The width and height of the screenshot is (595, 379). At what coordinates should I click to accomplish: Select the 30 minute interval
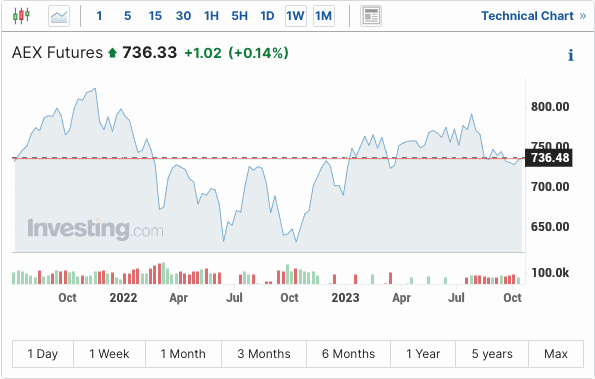click(x=183, y=16)
